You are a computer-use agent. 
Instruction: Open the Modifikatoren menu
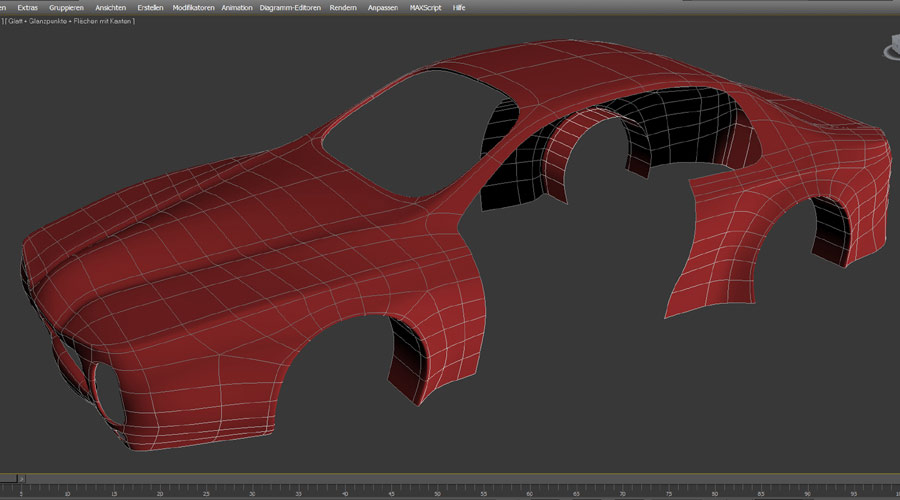pos(193,7)
